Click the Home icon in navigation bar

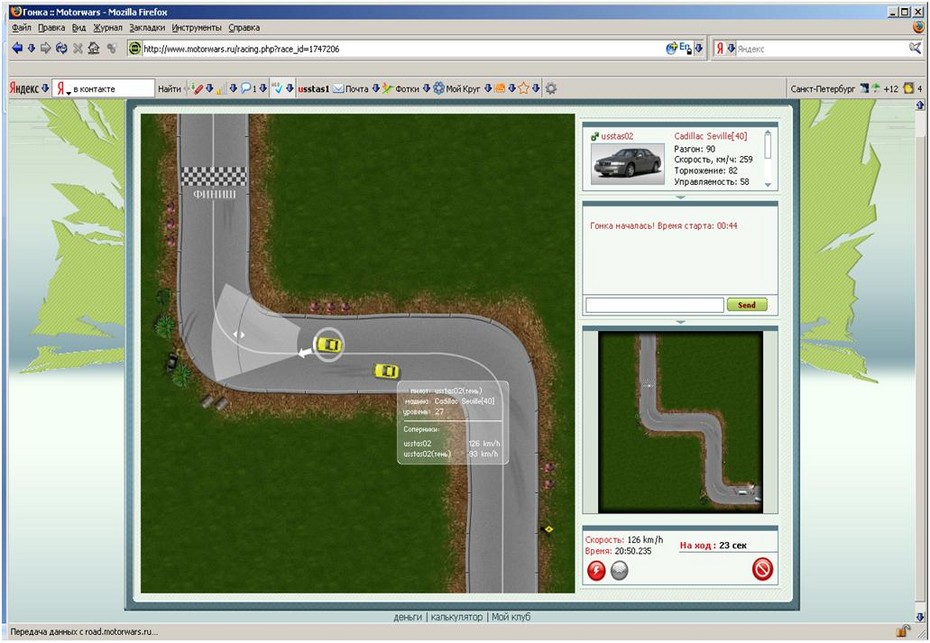[x=93, y=48]
